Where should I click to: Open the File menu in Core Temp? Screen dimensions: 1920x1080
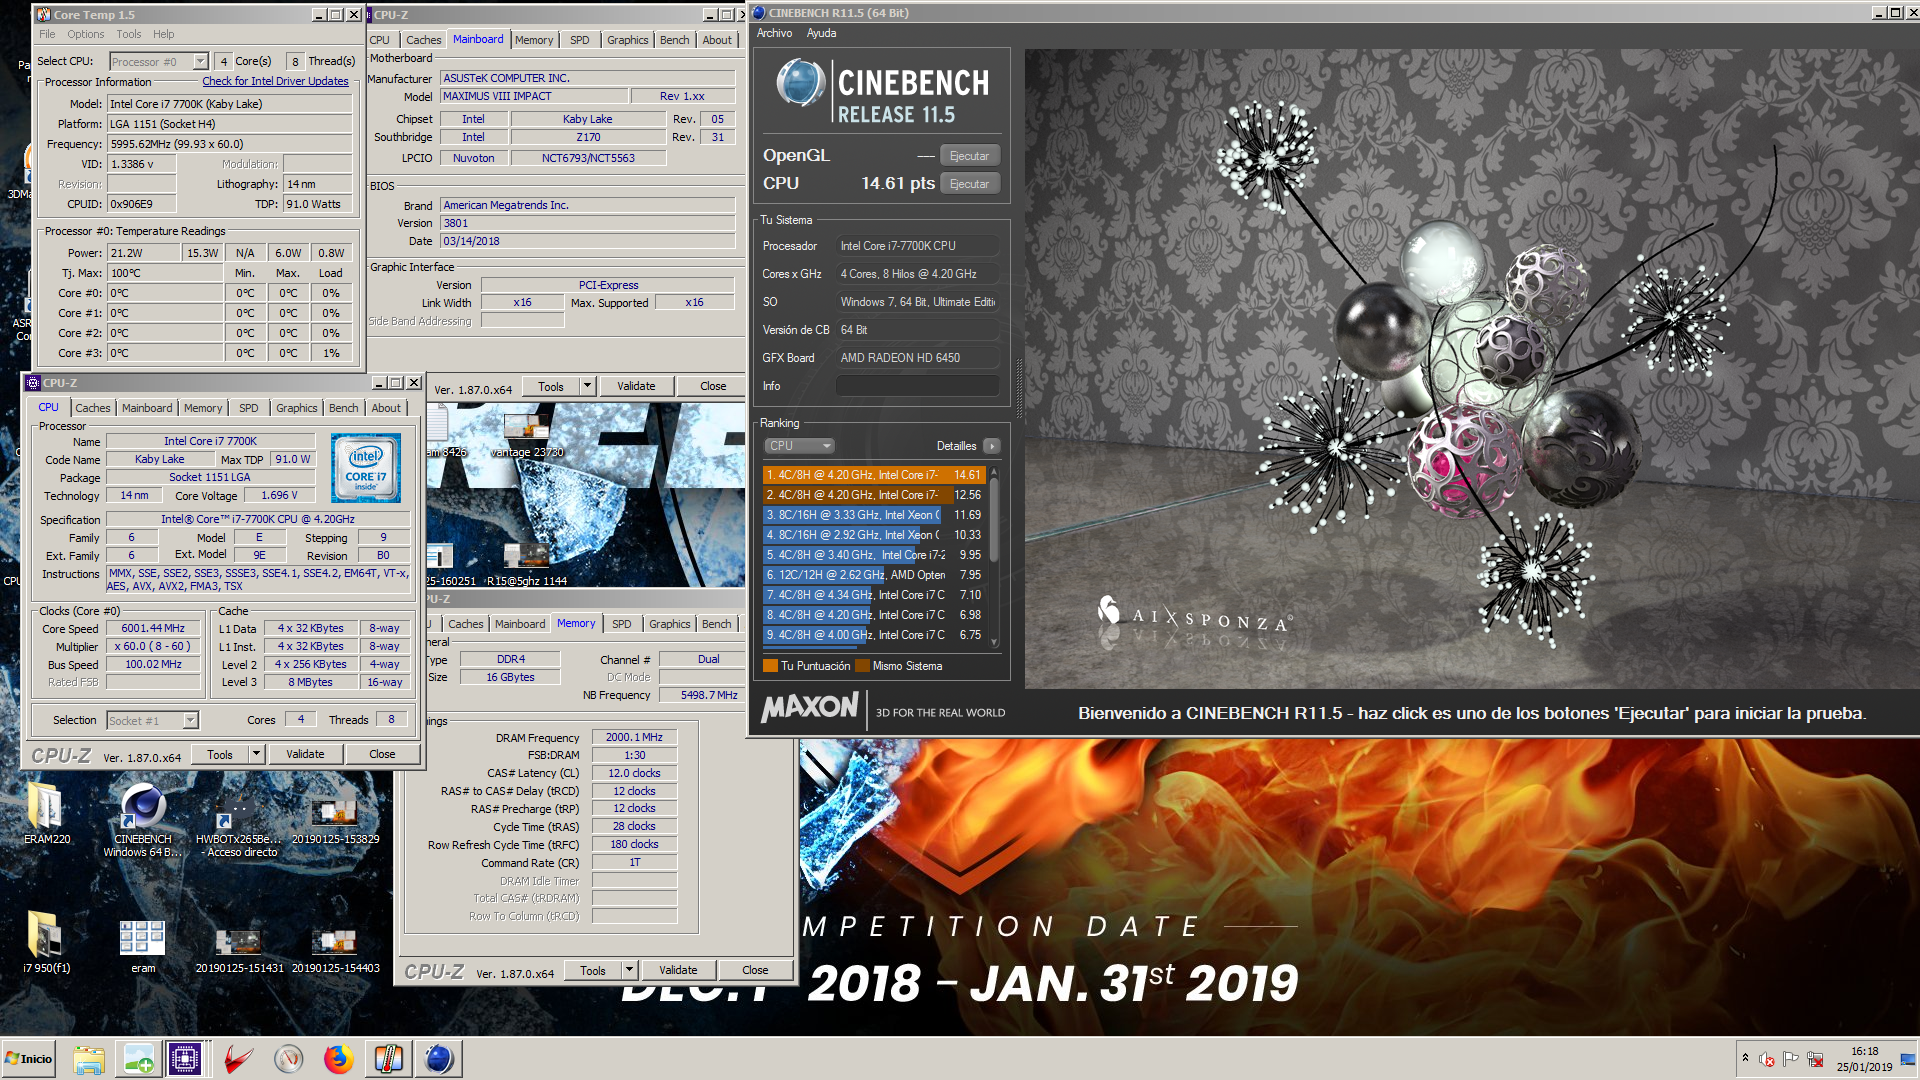47,34
